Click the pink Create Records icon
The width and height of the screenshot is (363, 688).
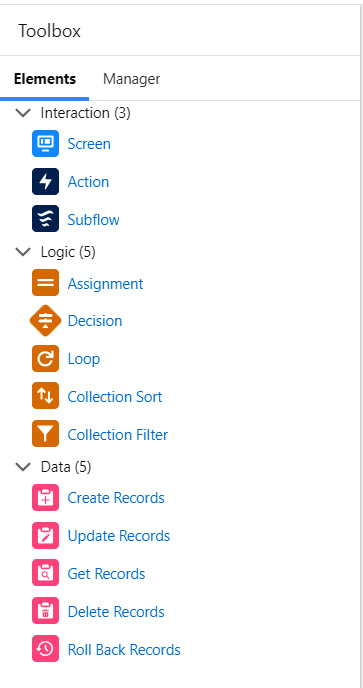pyautogui.click(x=45, y=498)
